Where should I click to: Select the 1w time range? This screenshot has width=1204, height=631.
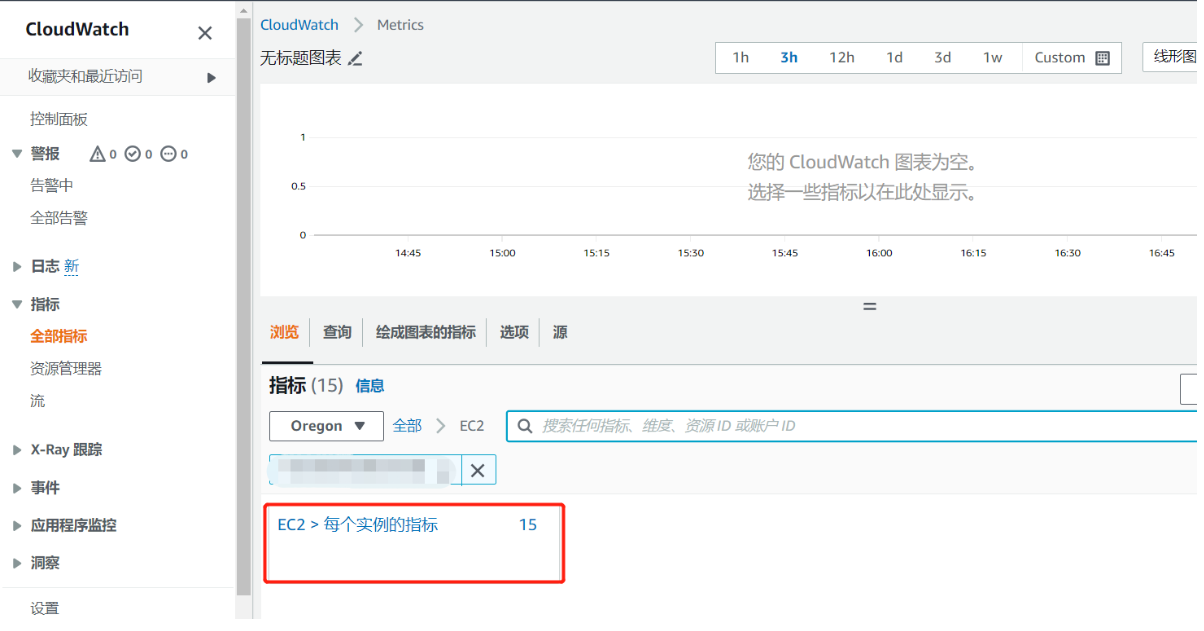click(992, 58)
